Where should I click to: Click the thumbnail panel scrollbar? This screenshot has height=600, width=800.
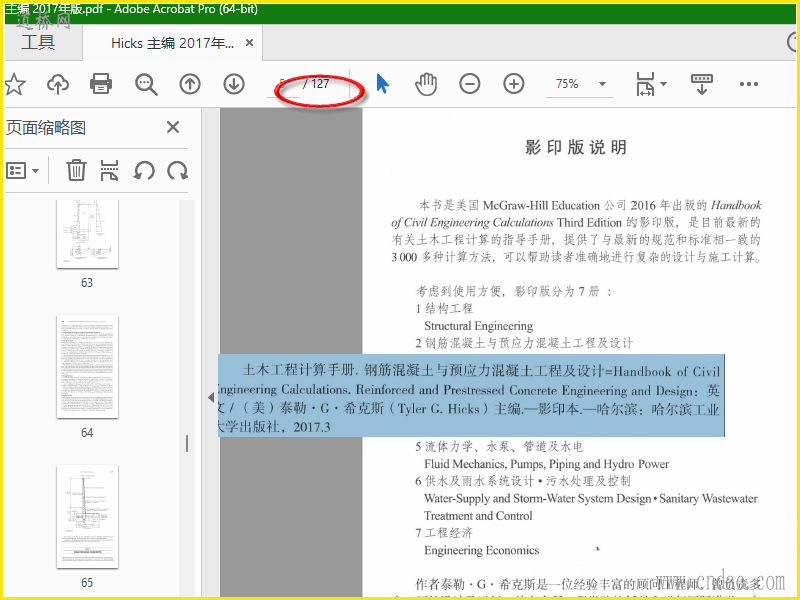click(x=187, y=443)
